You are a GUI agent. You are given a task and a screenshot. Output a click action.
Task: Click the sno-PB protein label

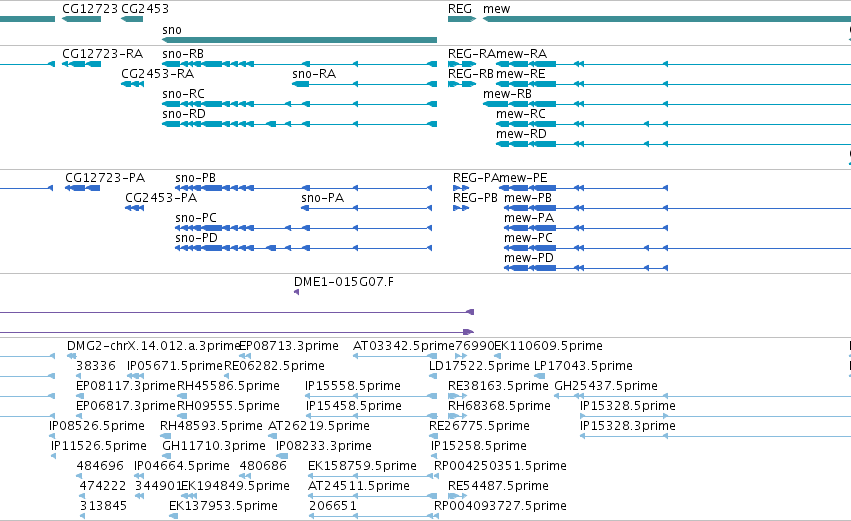click(195, 178)
